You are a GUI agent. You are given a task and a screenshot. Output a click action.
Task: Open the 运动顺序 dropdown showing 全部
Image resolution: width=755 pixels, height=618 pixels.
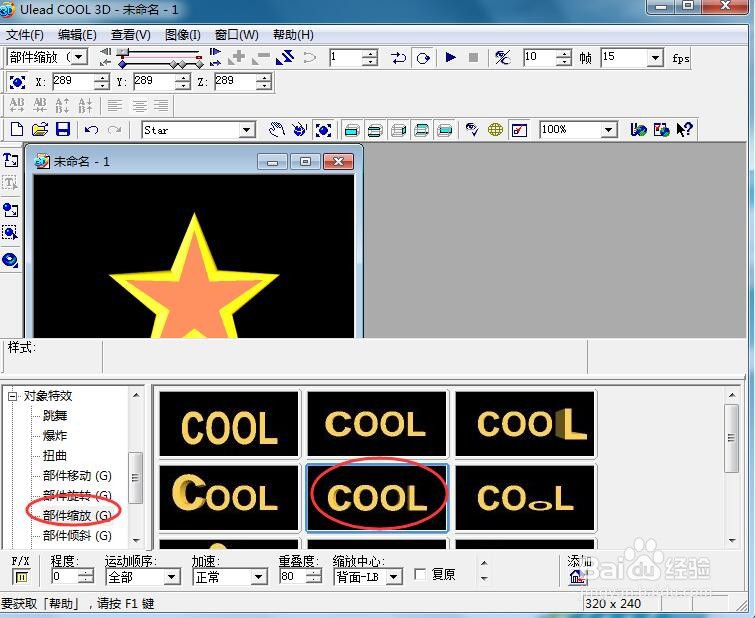pyautogui.click(x=171, y=577)
